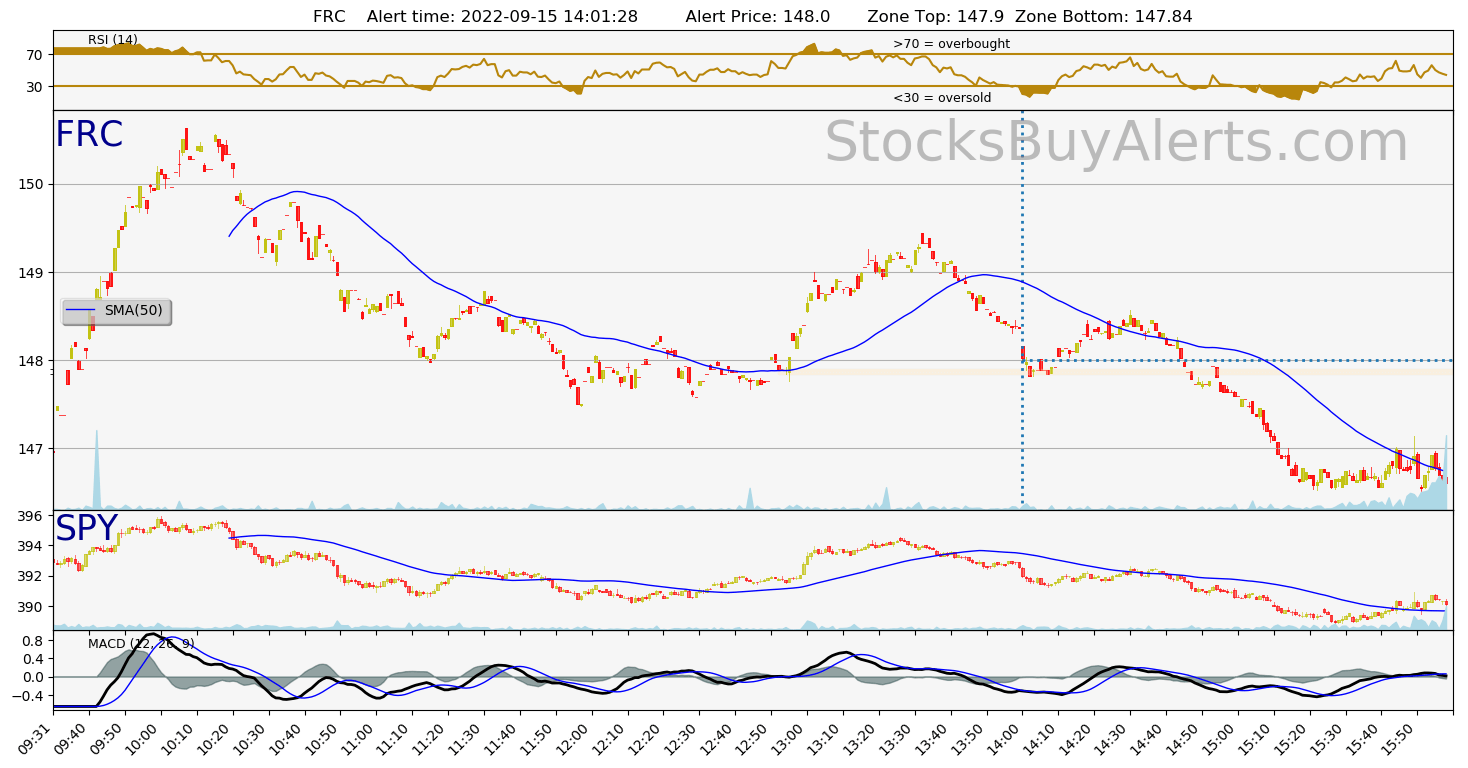Click the MACD 0.8 axis label
The width and height of the screenshot is (1468, 768).
(32, 640)
